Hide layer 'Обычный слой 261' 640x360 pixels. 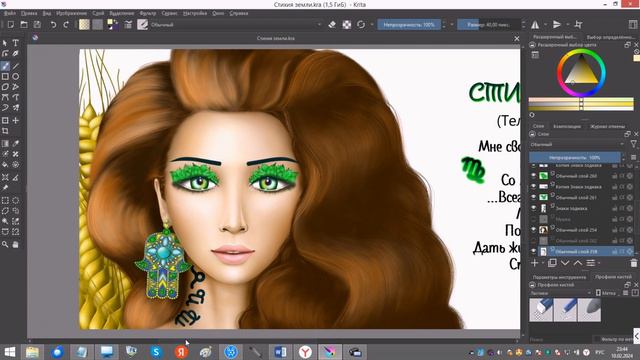pyautogui.click(x=533, y=197)
